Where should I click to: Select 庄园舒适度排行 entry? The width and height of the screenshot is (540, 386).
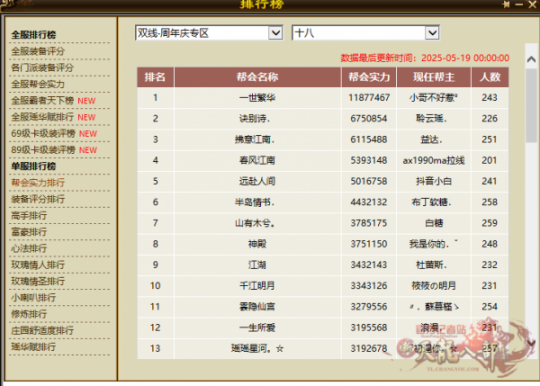click(42, 331)
